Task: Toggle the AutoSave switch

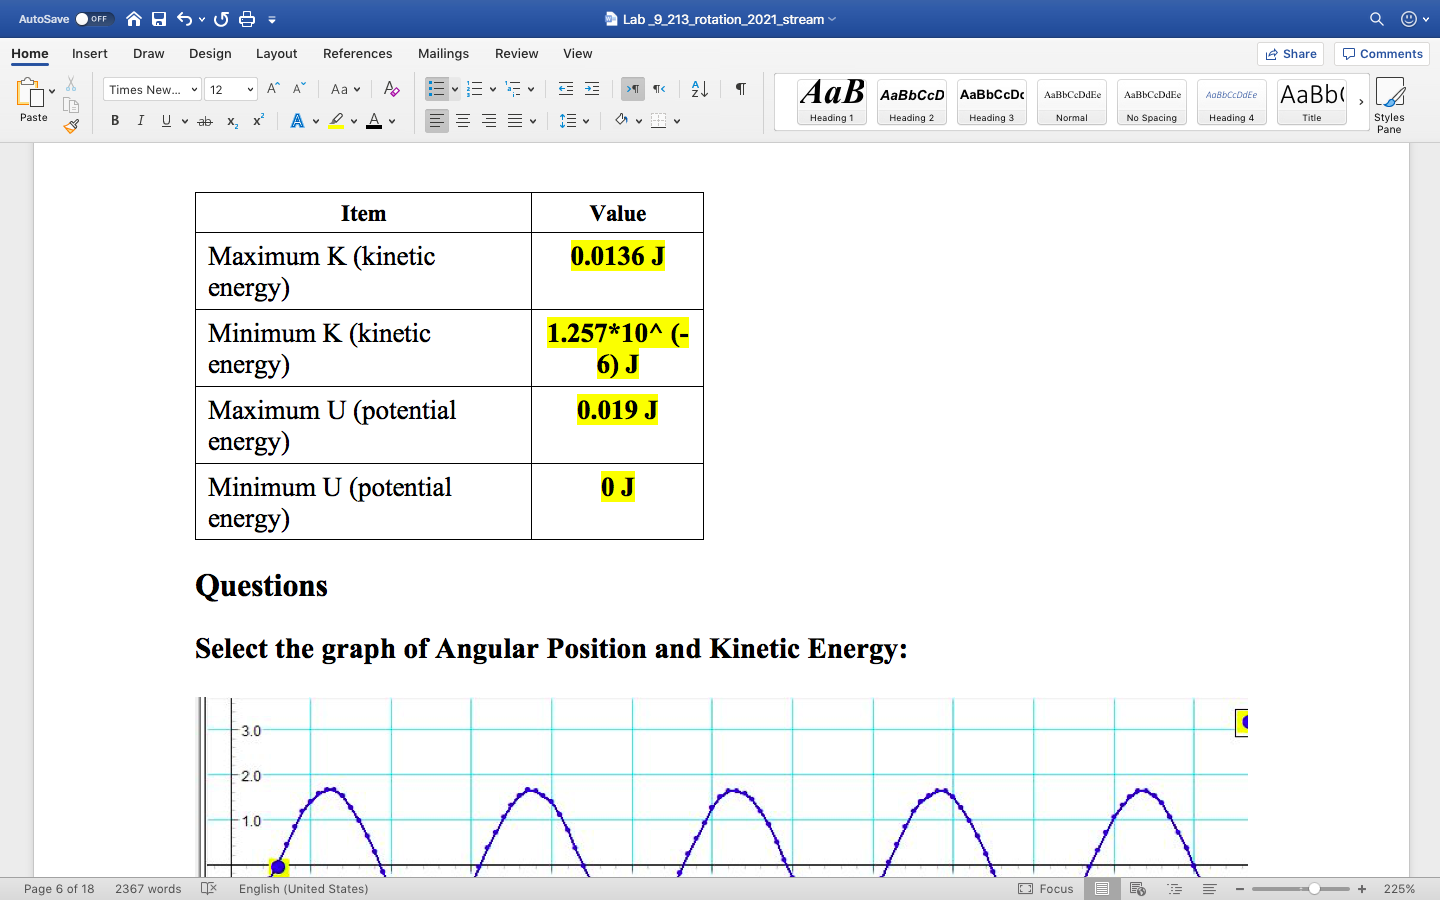Action: [x=94, y=19]
